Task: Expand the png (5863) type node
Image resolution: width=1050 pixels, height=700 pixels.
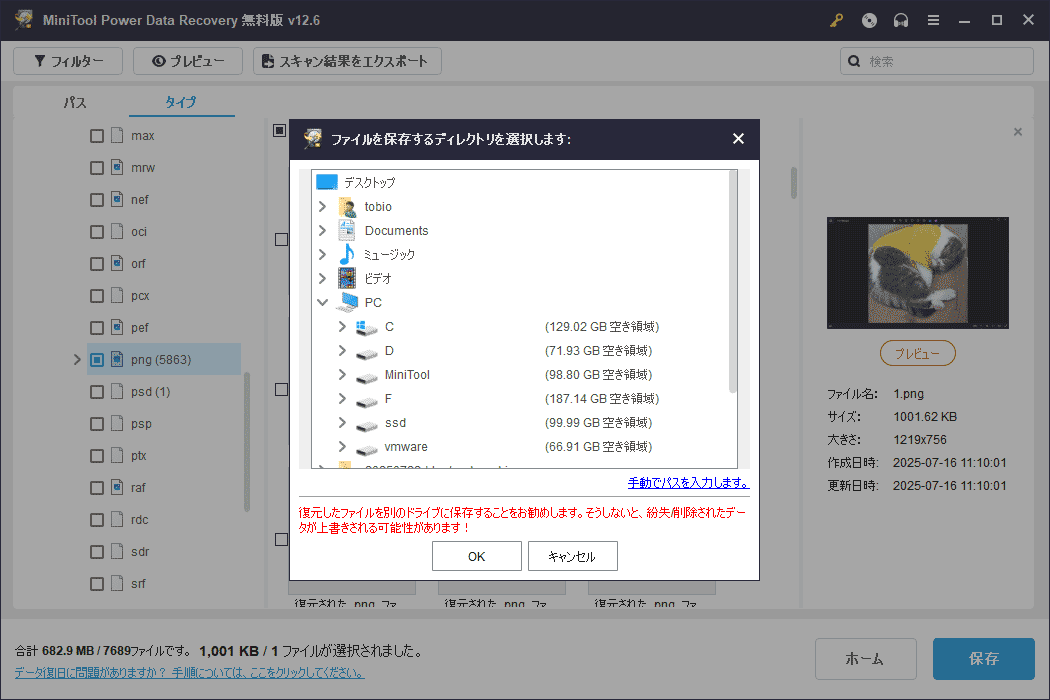Action: click(x=77, y=360)
